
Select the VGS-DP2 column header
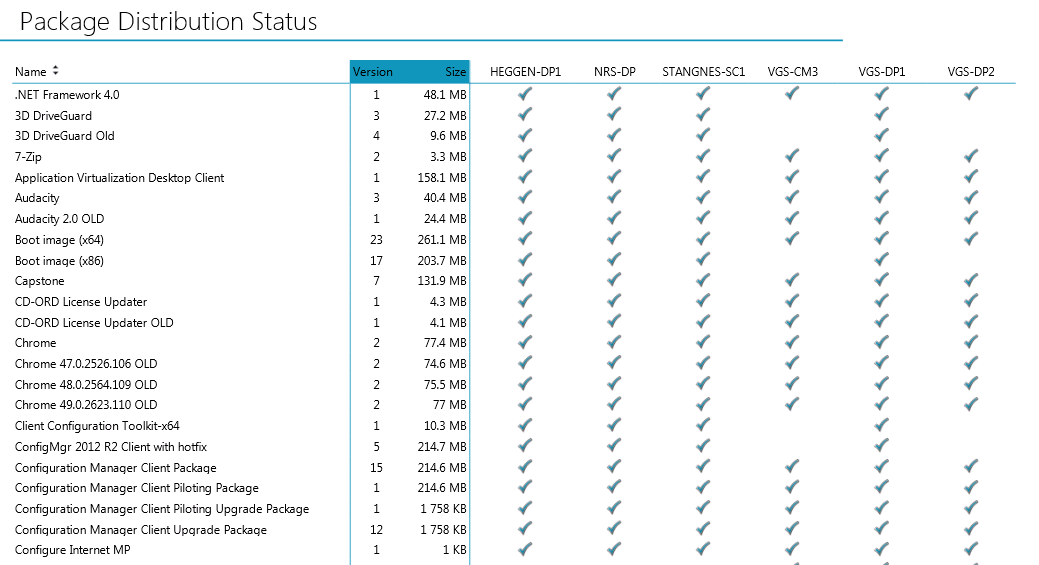pos(971,72)
